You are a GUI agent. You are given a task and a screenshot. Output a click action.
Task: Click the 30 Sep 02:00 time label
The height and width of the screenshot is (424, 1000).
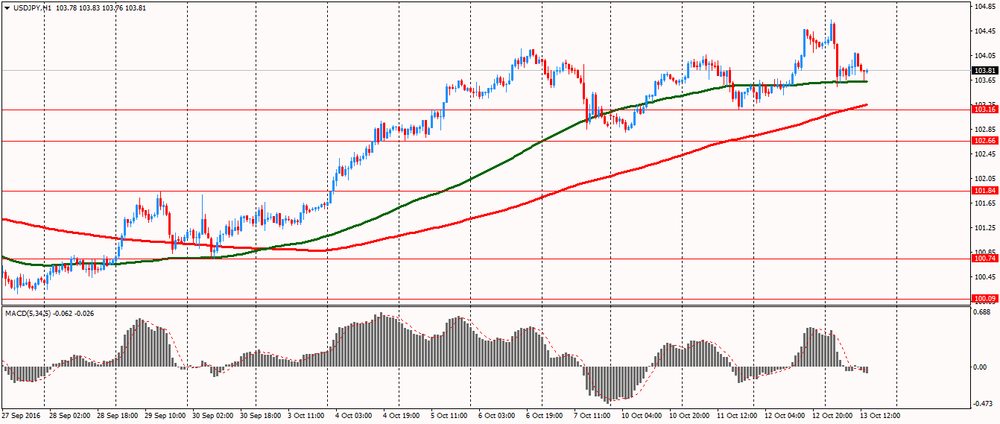click(x=212, y=415)
